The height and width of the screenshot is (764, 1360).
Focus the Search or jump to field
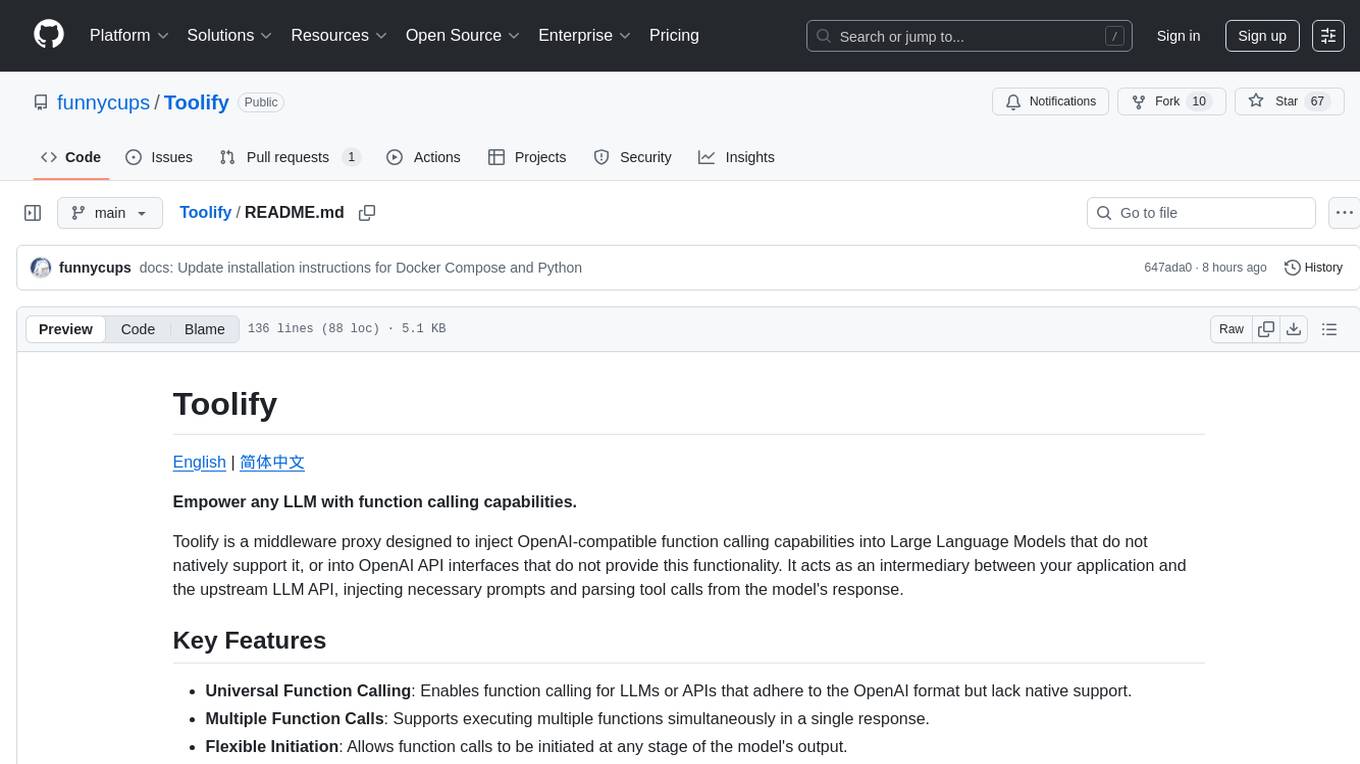(x=969, y=36)
